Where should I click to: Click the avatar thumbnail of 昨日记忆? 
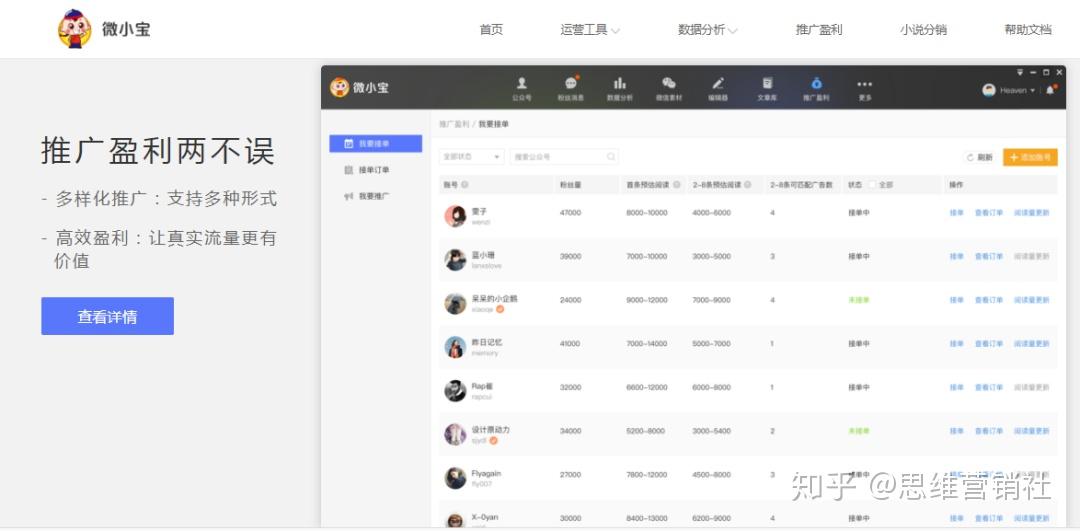click(455, 347)
